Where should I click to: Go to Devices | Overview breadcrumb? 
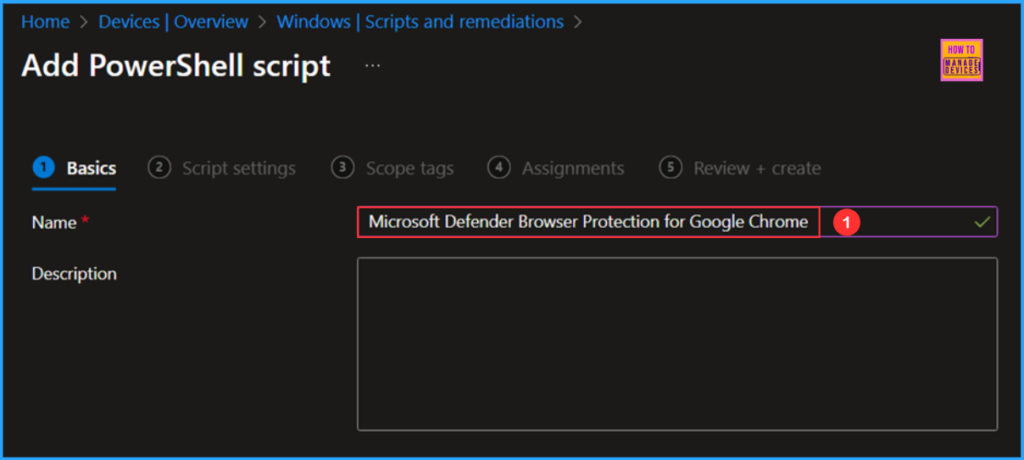[173, 22]
